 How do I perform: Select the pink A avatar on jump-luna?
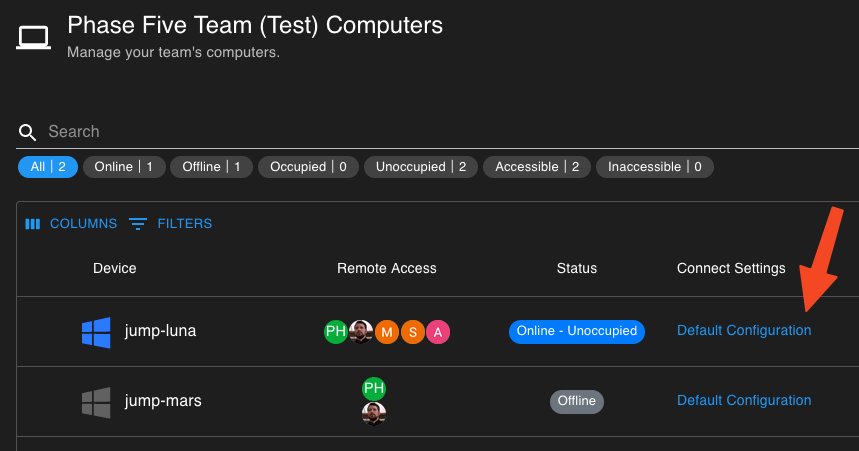tap(438, 332)
